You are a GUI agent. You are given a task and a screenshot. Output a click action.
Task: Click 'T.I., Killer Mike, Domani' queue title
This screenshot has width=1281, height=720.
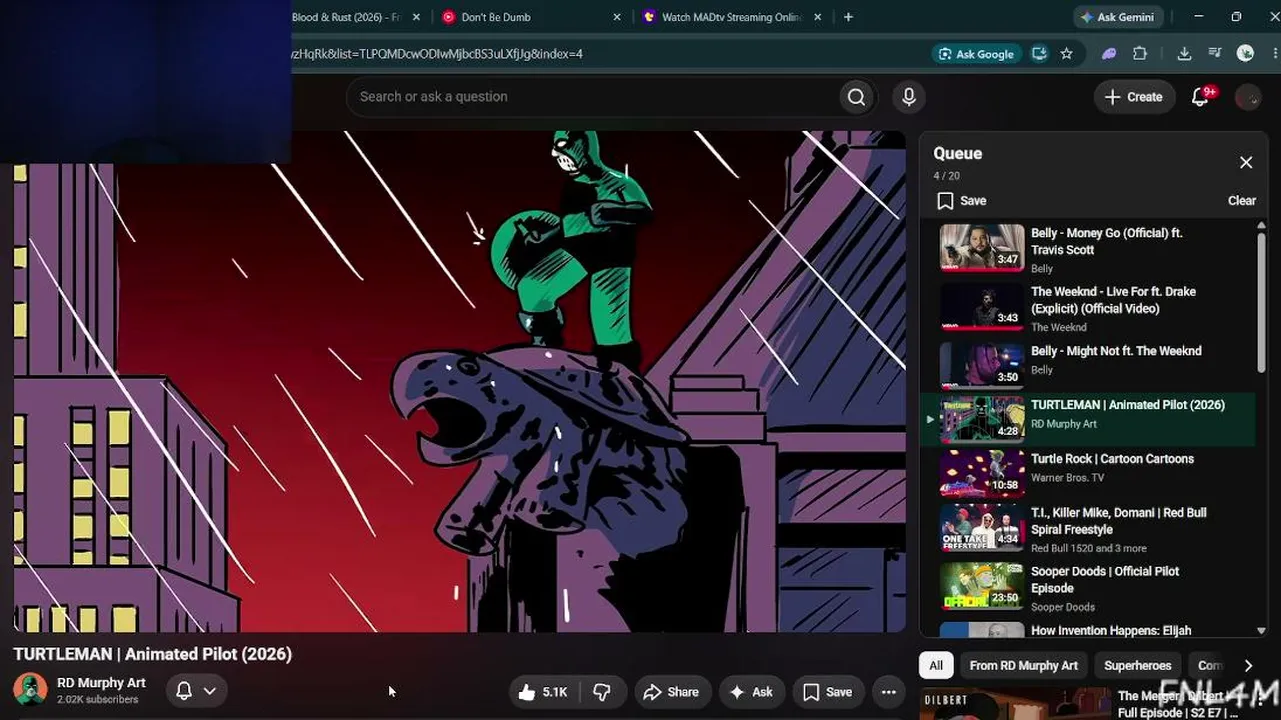(x=1119, y=521)
